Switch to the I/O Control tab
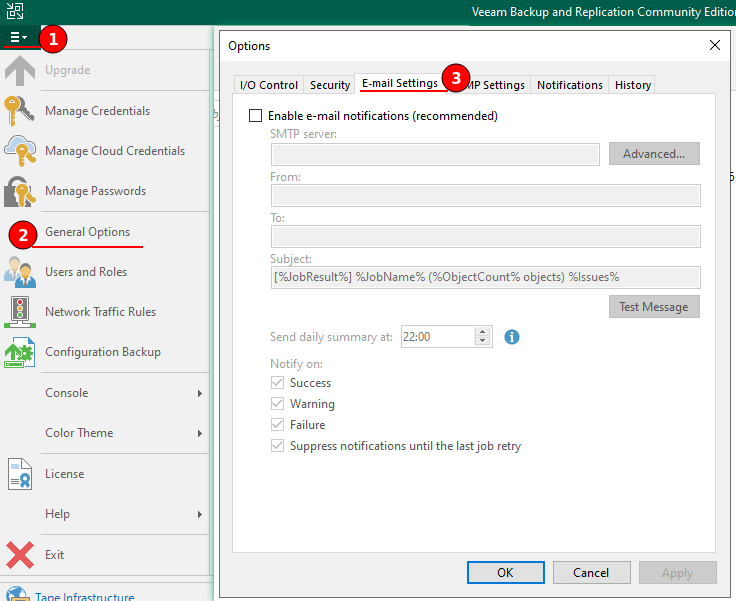736x601 pixels. pyautogui.click(x=268, y=85)
